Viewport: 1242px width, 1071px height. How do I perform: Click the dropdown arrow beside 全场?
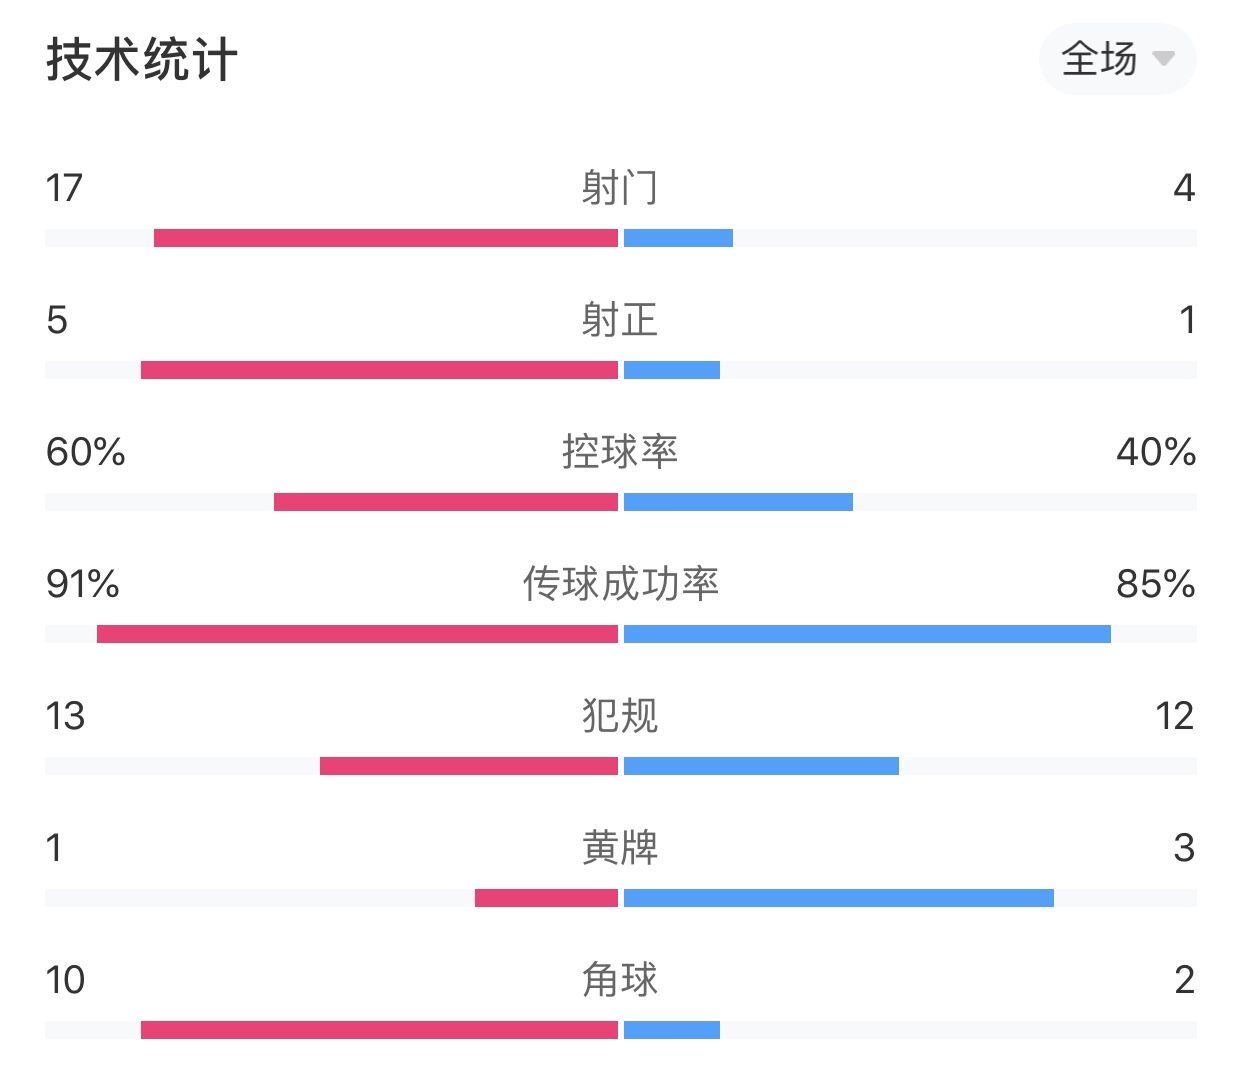1163,59
